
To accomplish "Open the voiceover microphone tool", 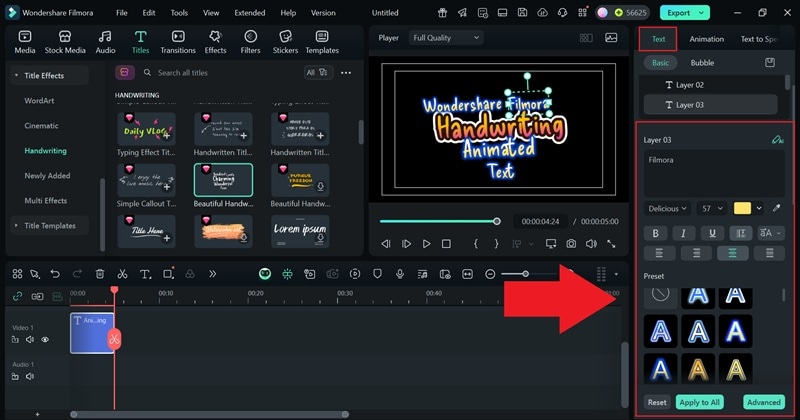I will click(400, 274).
